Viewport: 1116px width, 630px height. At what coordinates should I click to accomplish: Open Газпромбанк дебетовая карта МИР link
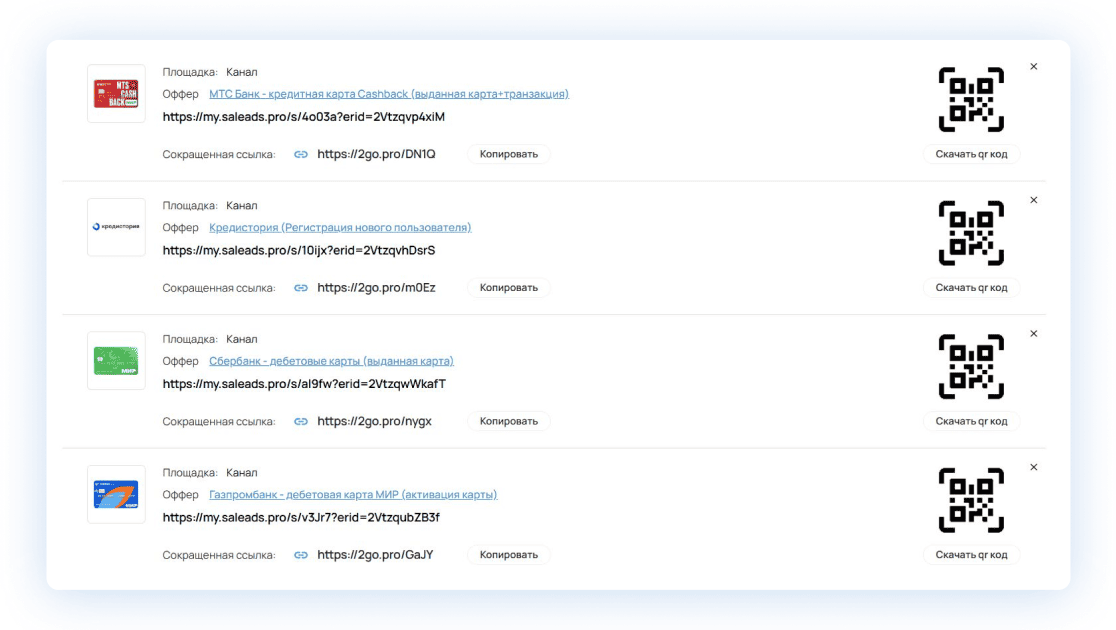352,494
